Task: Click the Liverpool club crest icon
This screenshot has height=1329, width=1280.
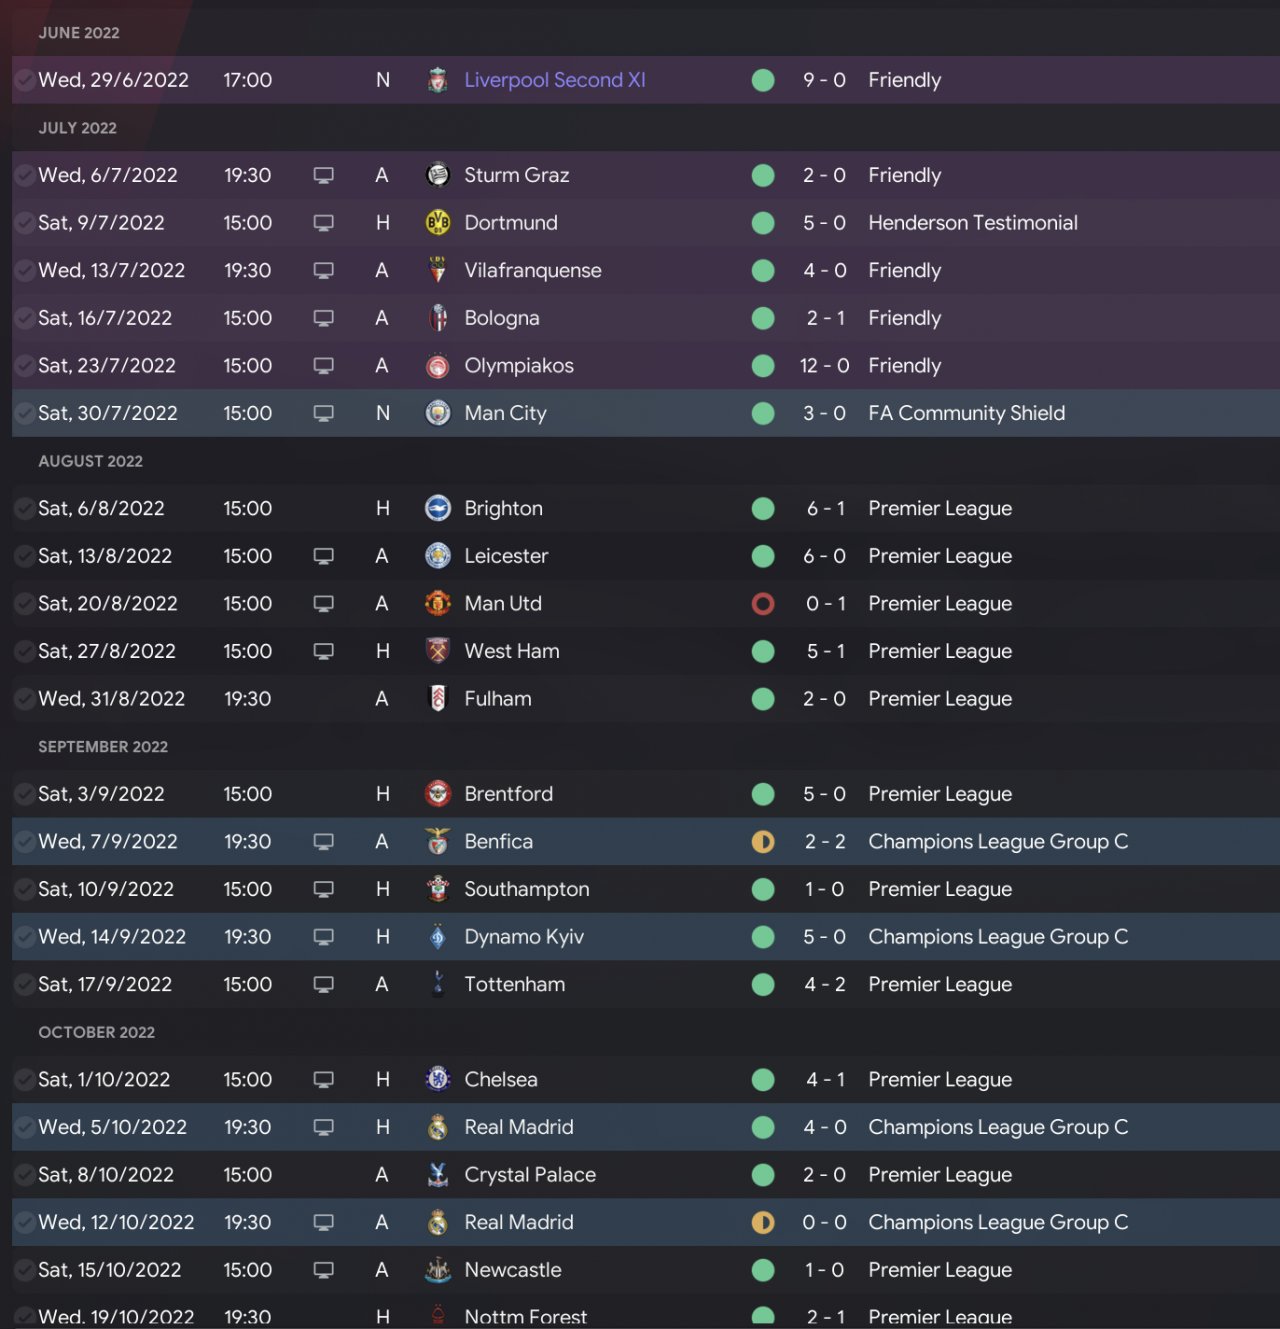Action: [x=437, y=80]
